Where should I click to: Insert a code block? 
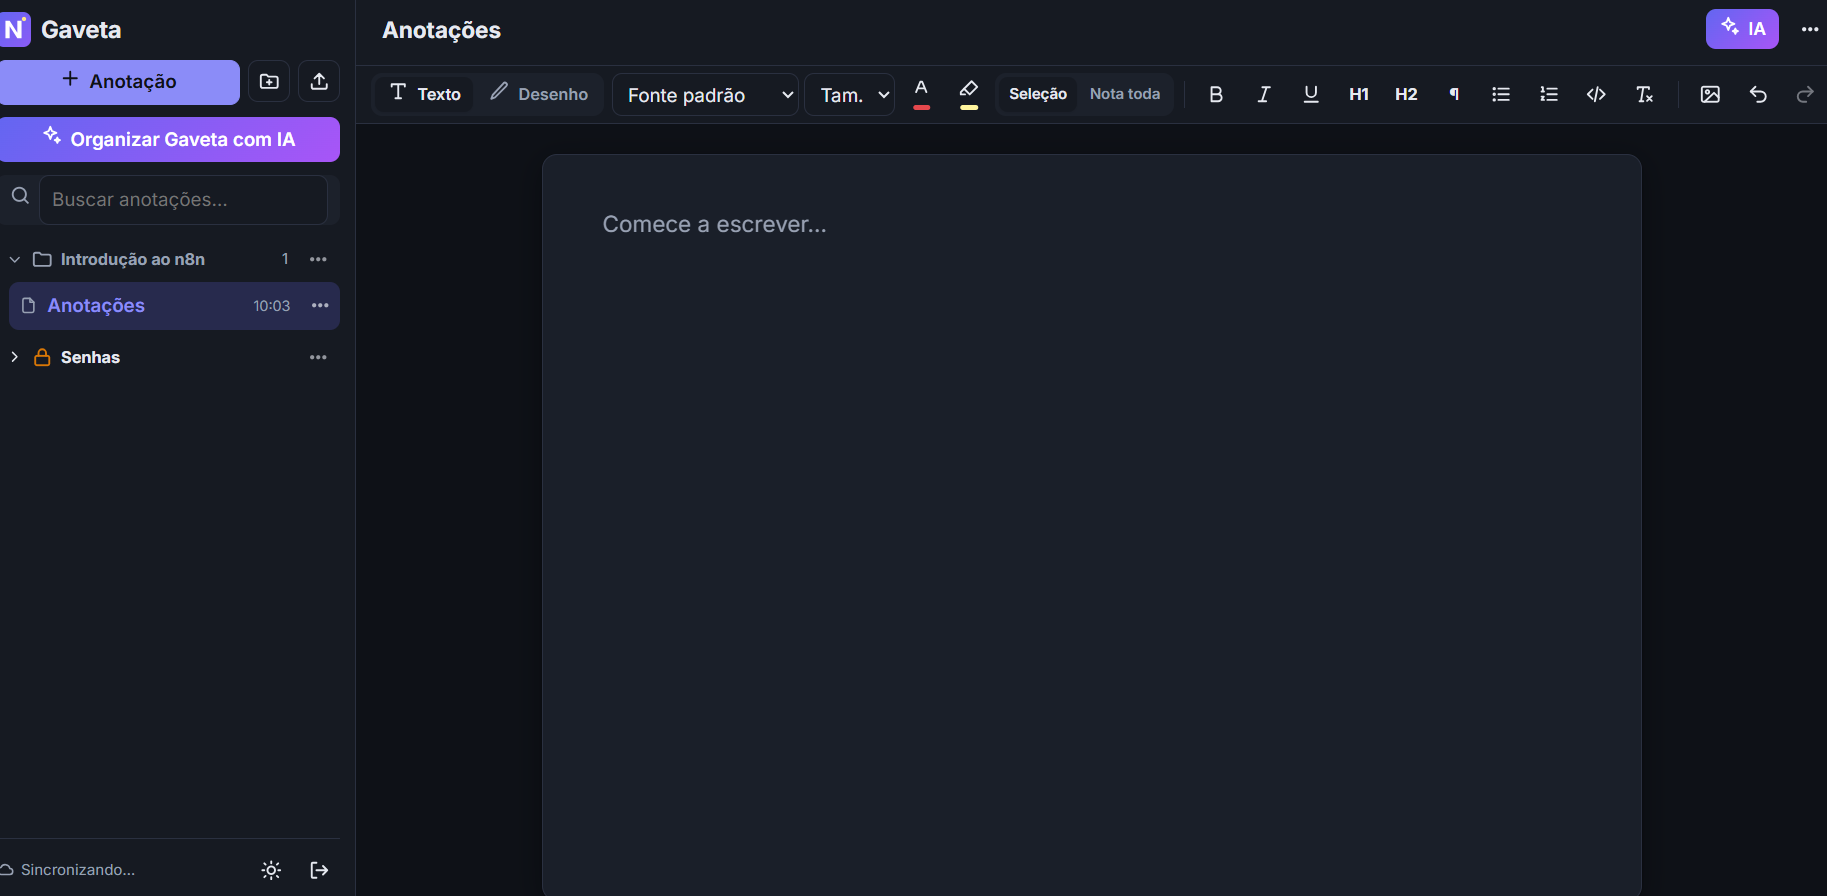pos(1597,94)
